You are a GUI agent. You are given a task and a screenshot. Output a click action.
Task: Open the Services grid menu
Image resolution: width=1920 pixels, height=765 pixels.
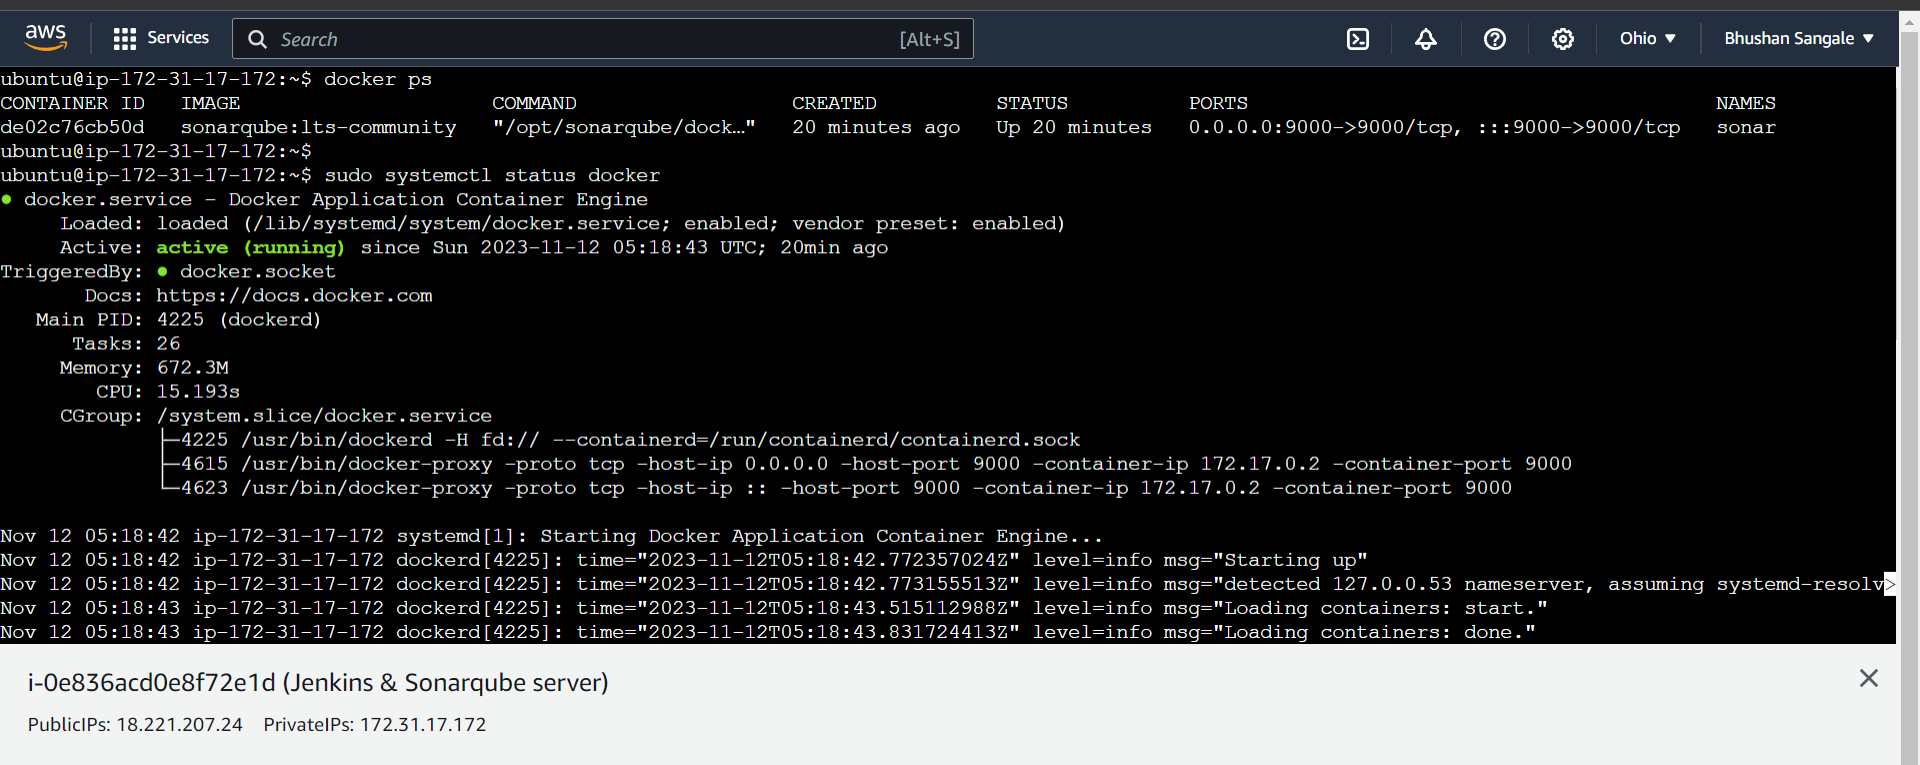(x=124, y=39)
